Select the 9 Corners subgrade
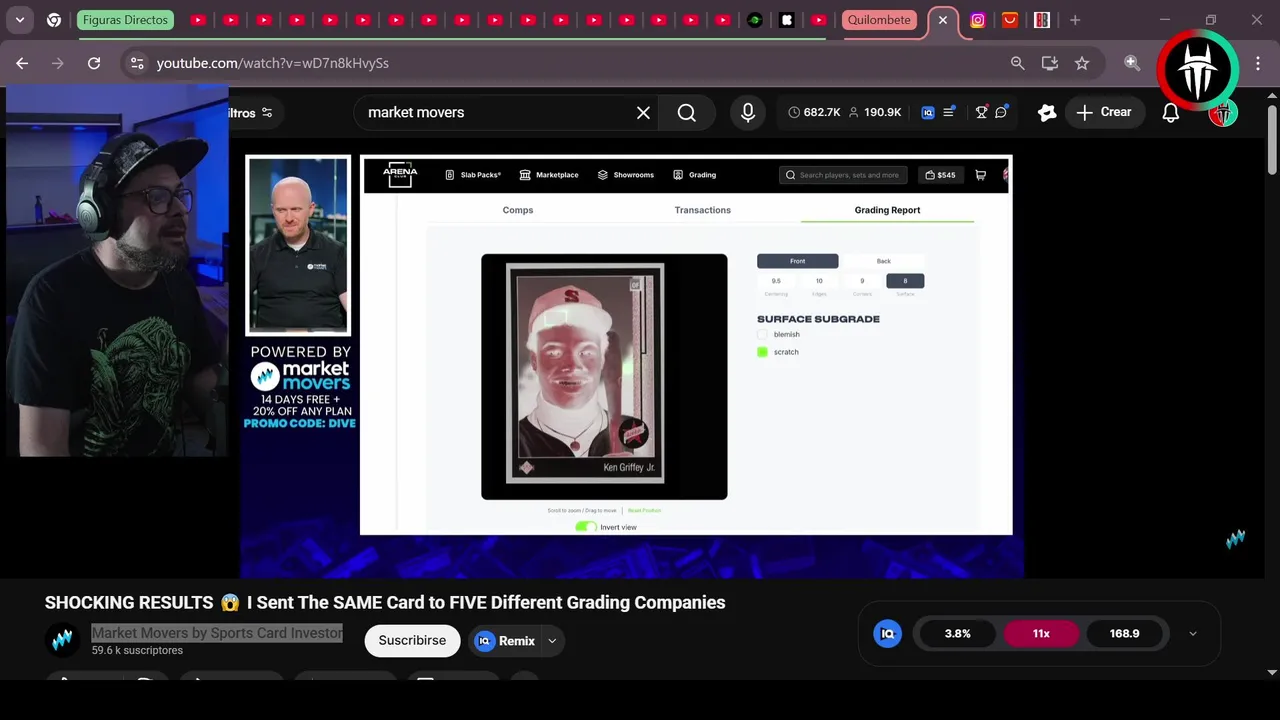Image resolution: width=1280 pixels, height=720 pixels. tap(862, 281)
